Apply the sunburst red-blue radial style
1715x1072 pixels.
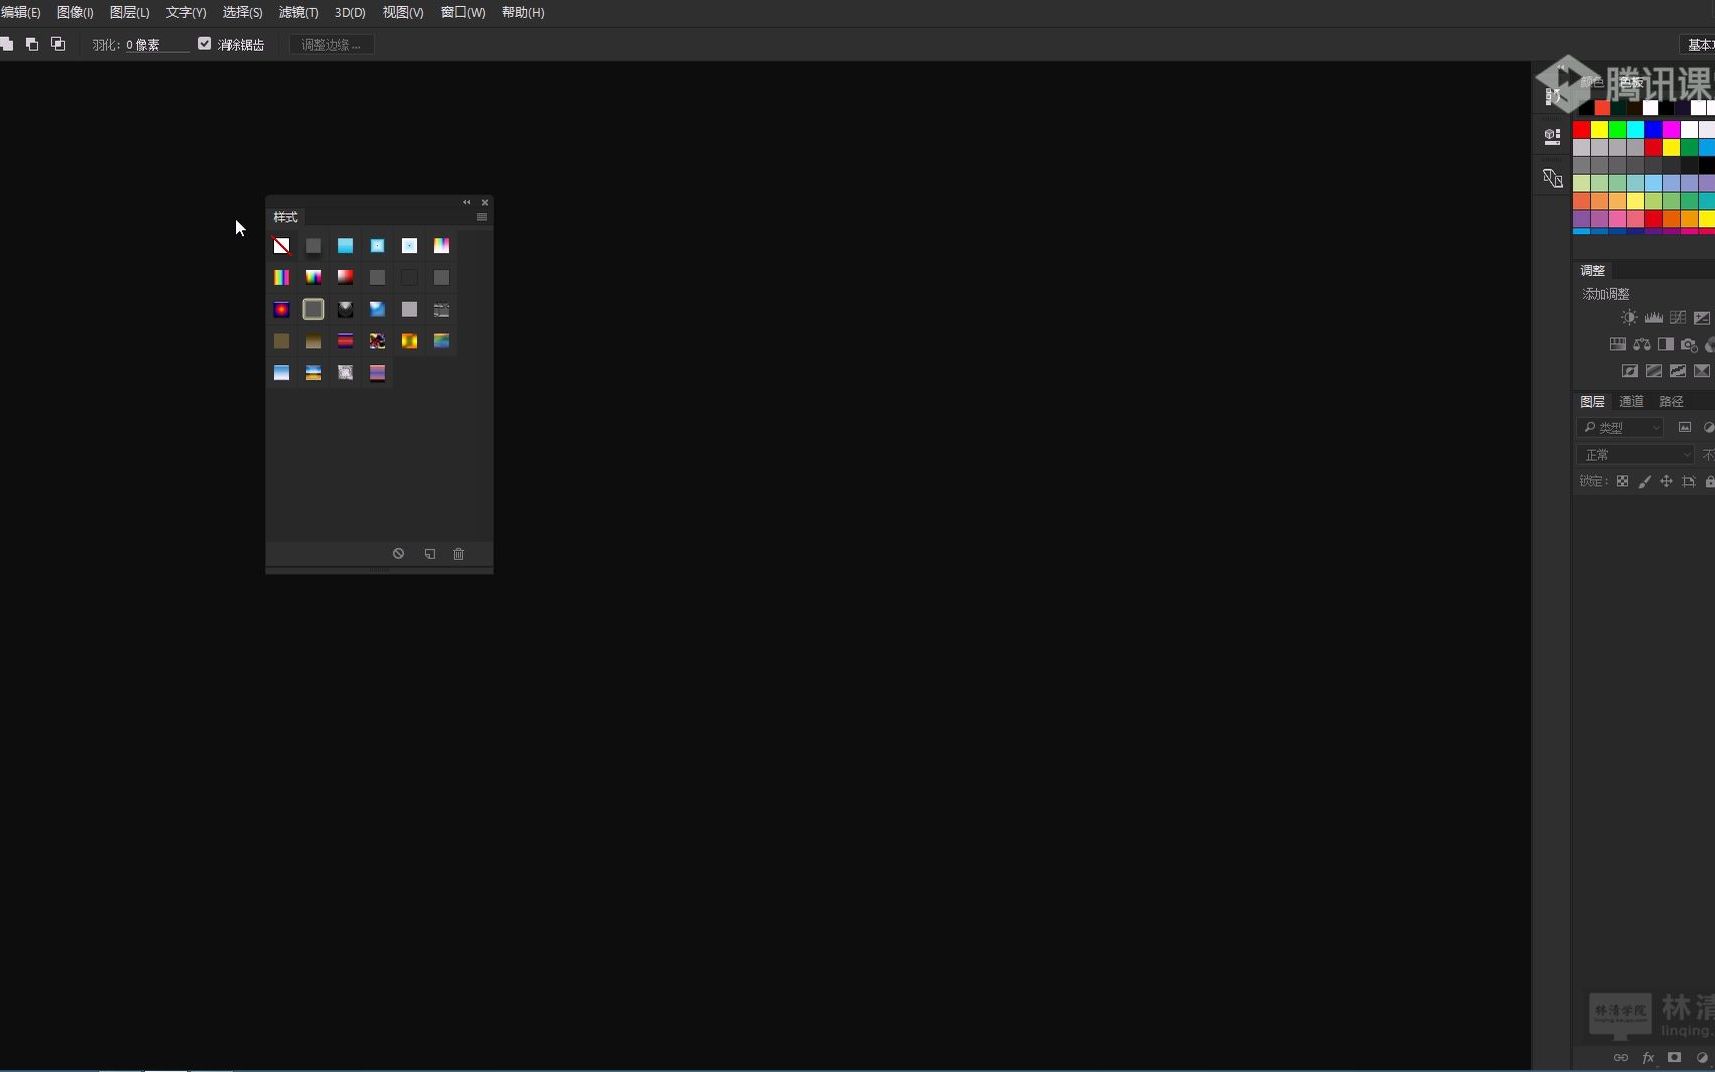coord(282,310)
